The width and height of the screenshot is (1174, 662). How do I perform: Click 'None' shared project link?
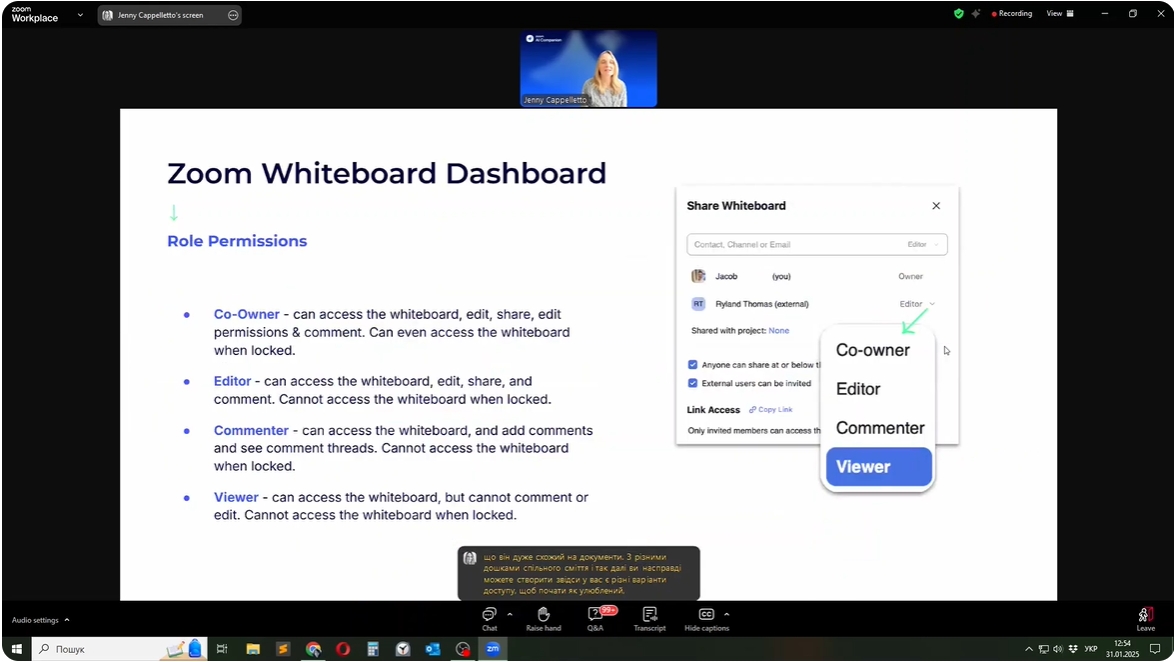779,330
